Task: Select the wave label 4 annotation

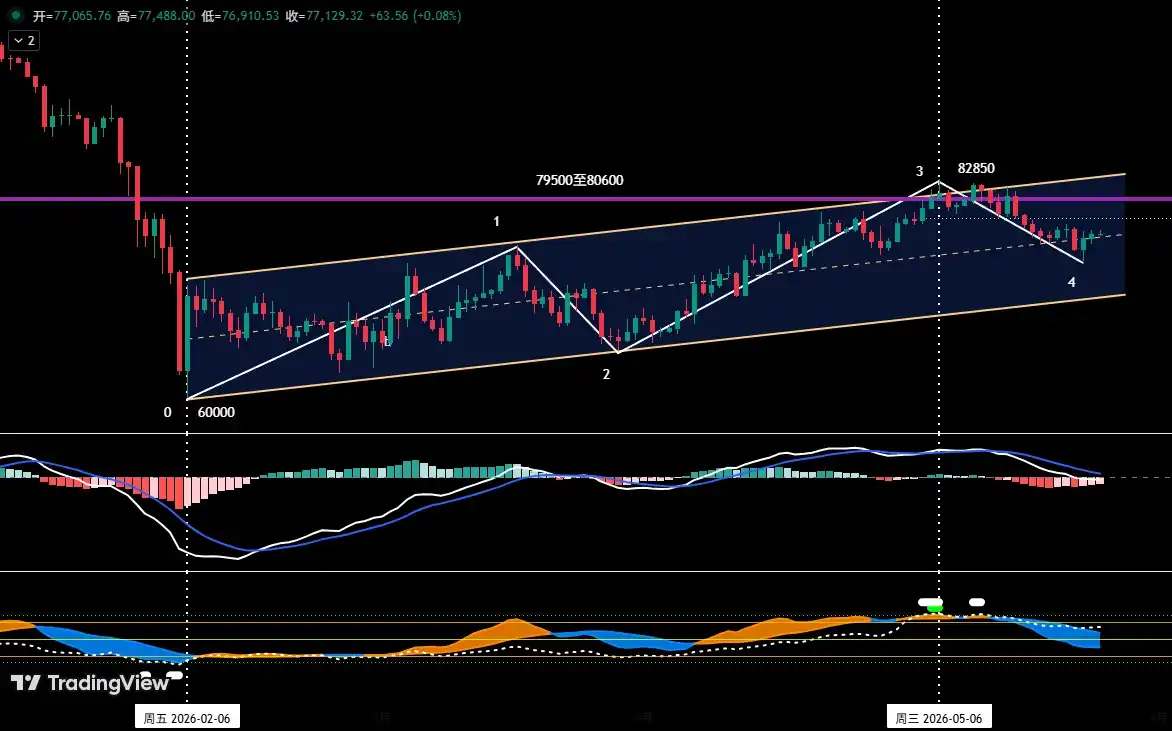Action: [x=1072, y=282]
